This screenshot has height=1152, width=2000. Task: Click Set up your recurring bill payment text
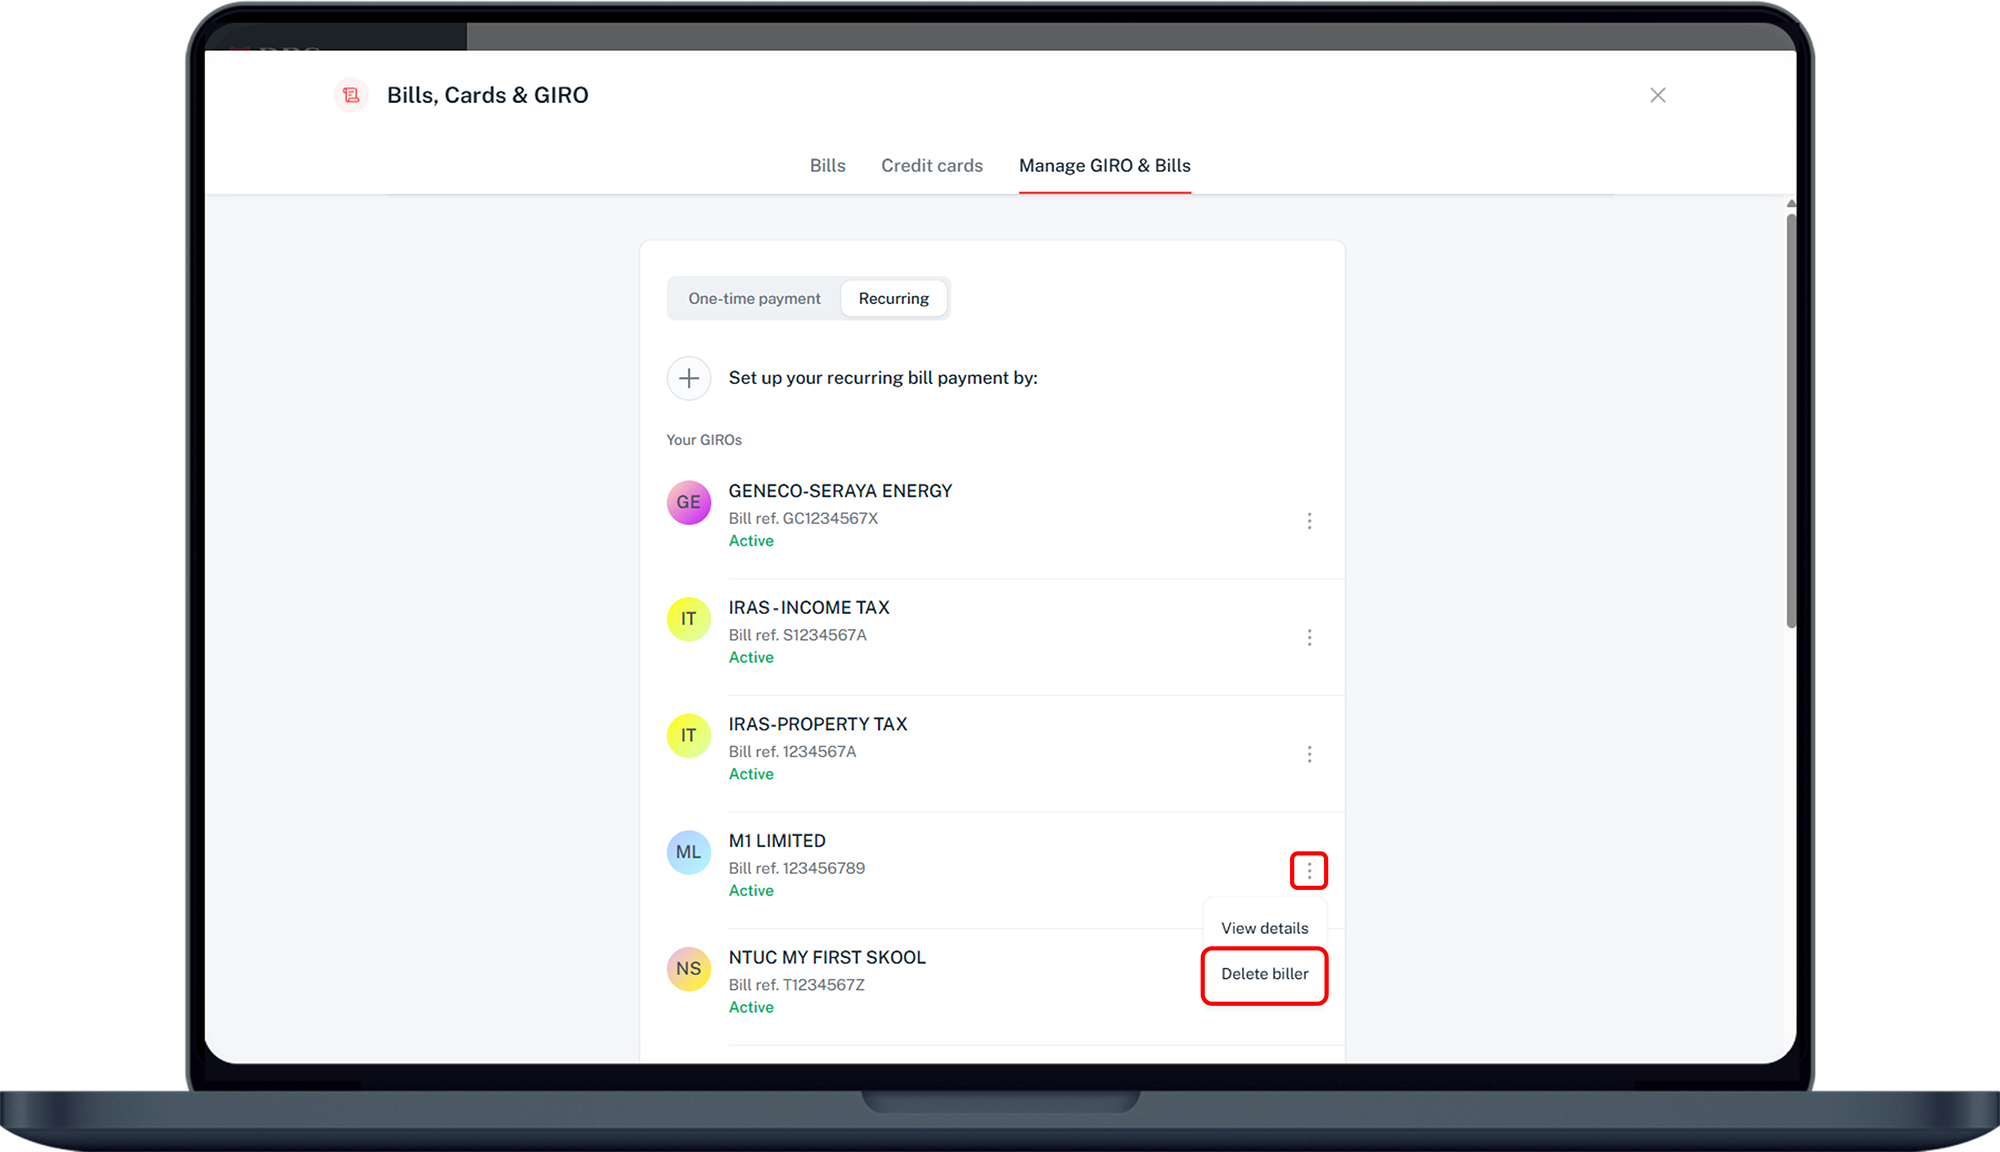[x=883, y=378]
